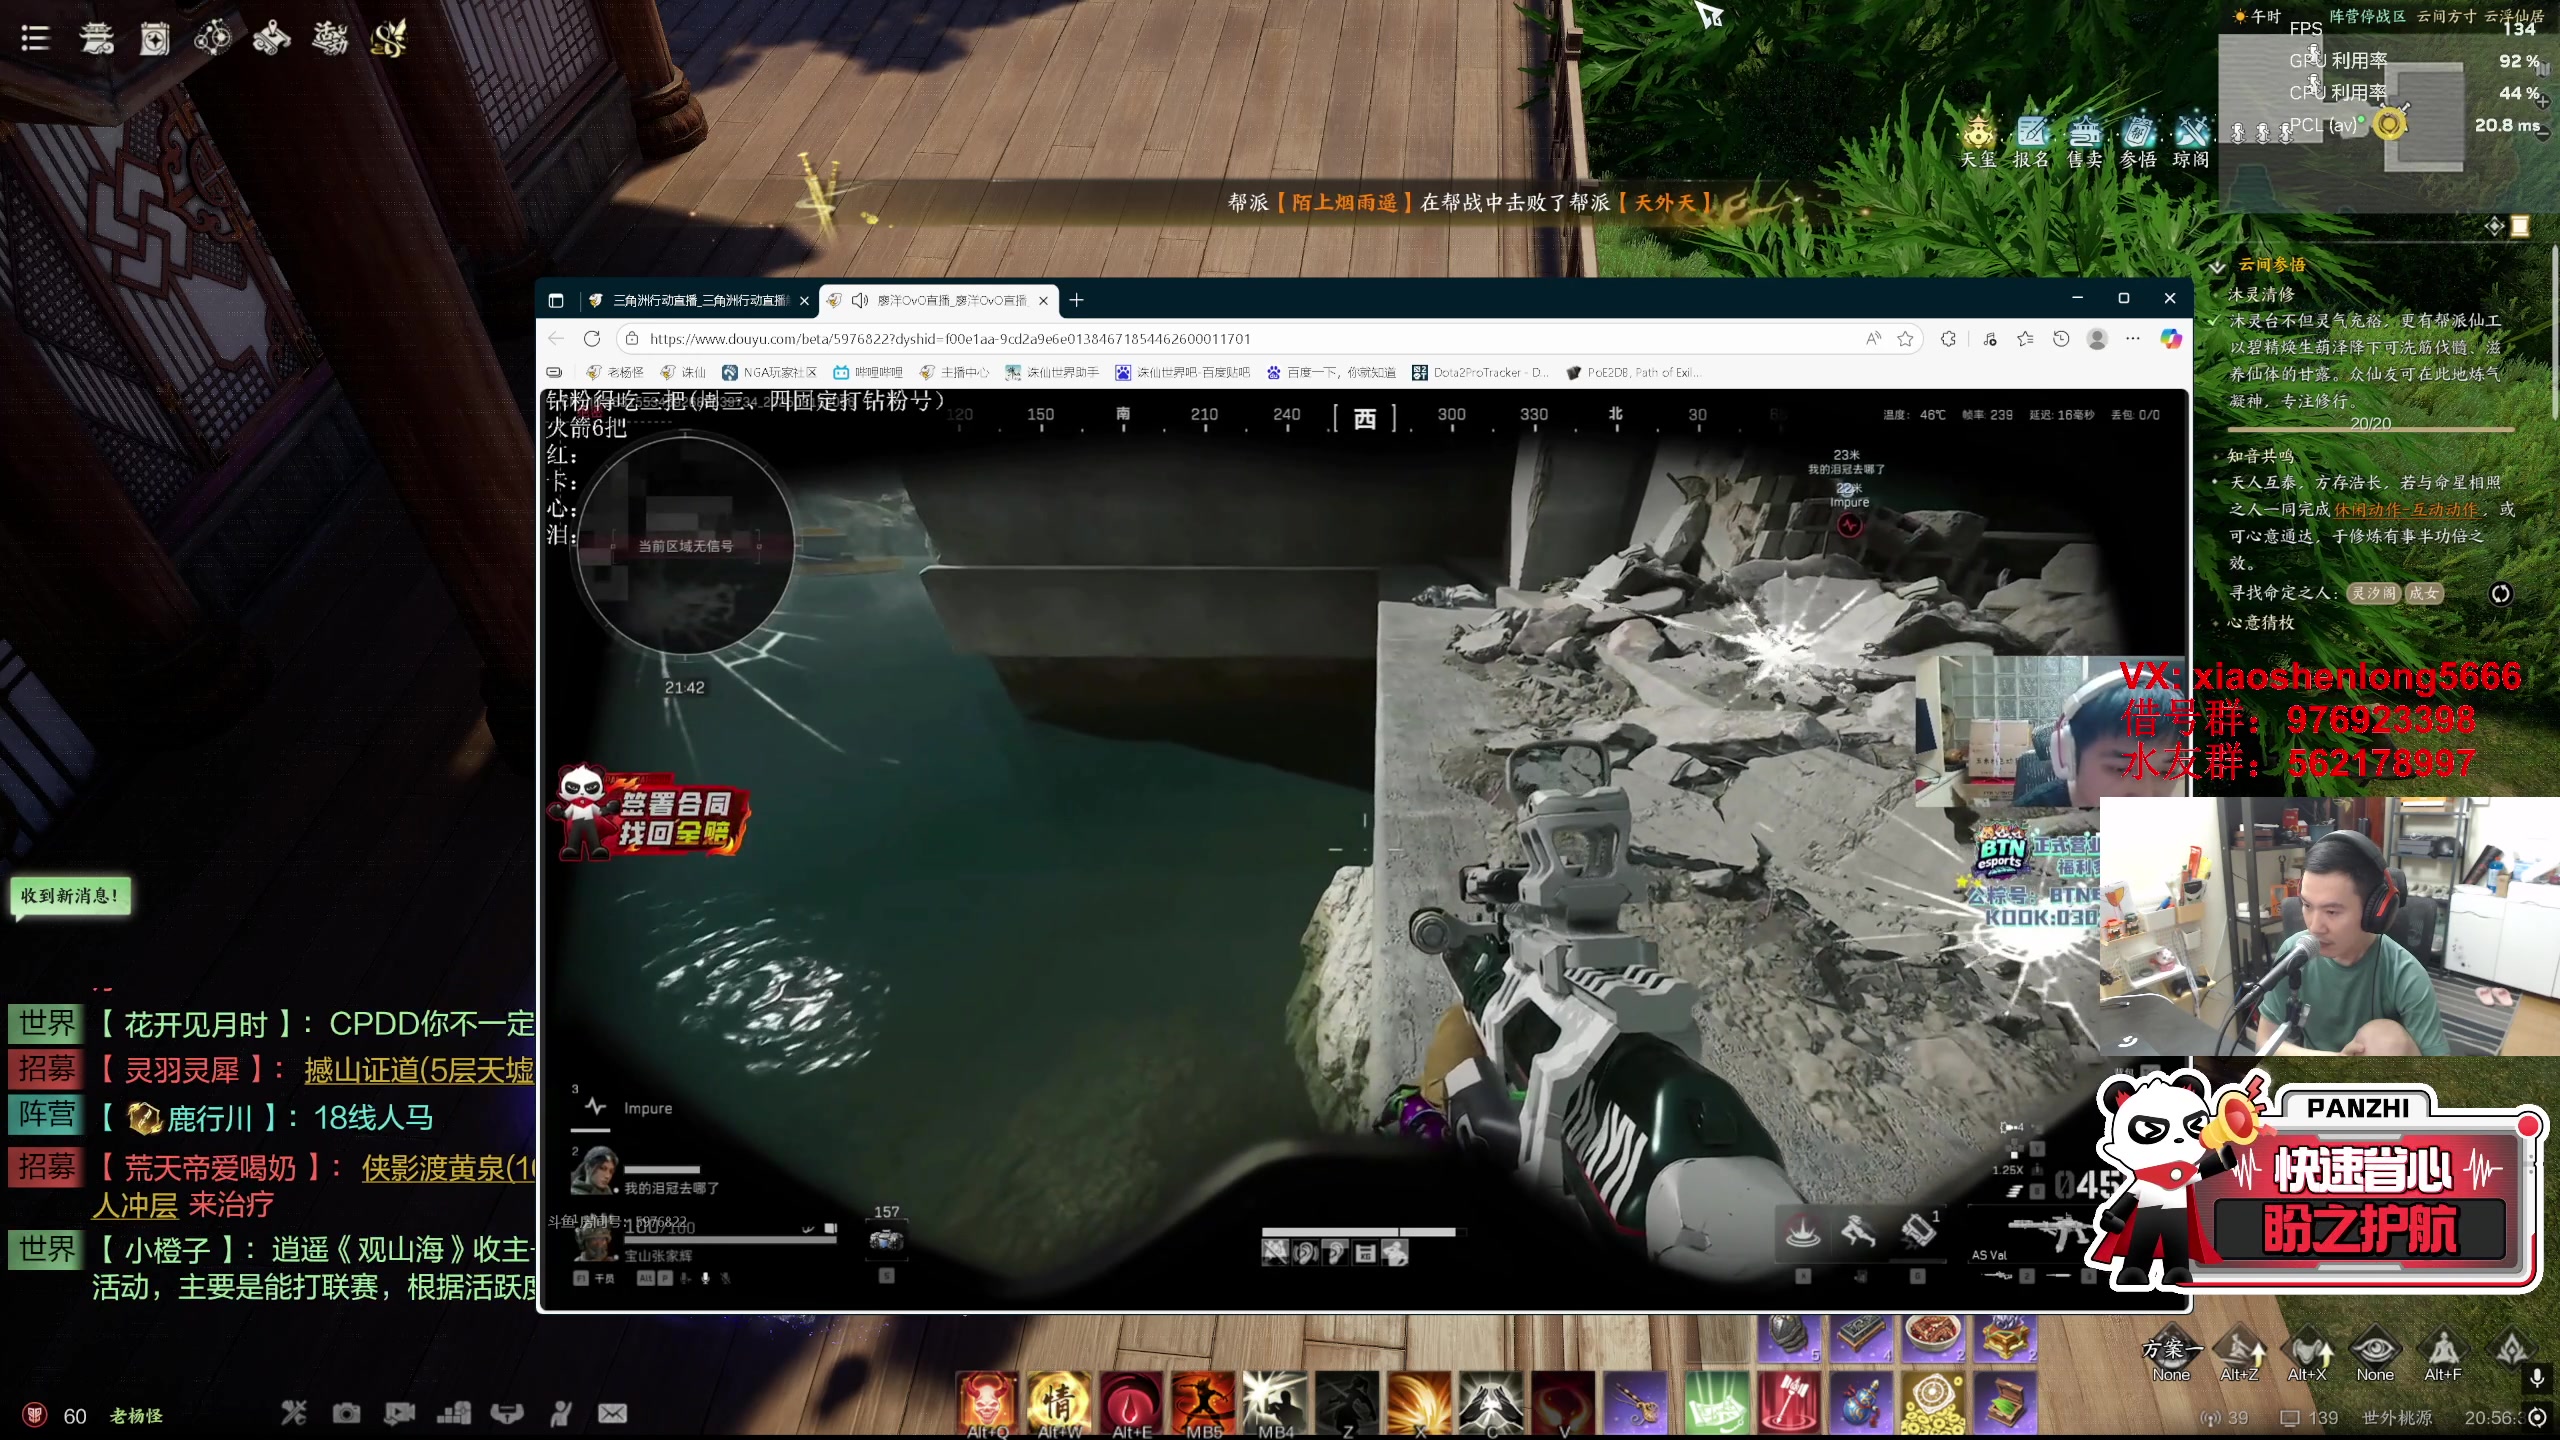This screenshot has height=1440, width=2560.
Task: Open the 百度一下 bookmark
Action: pos(1331,373)
